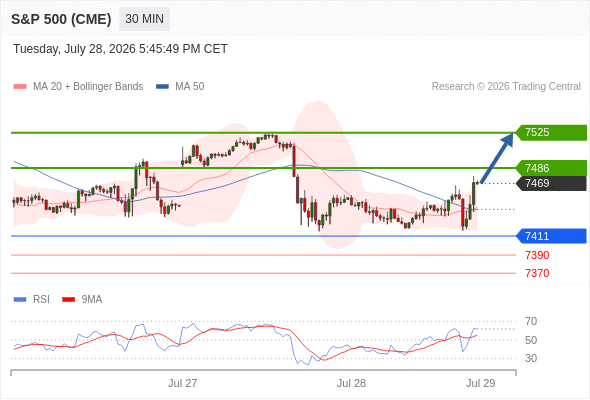Screen dimensions: 590x400
Task: Select the Jul 28 date axis label
Action: 351,383
